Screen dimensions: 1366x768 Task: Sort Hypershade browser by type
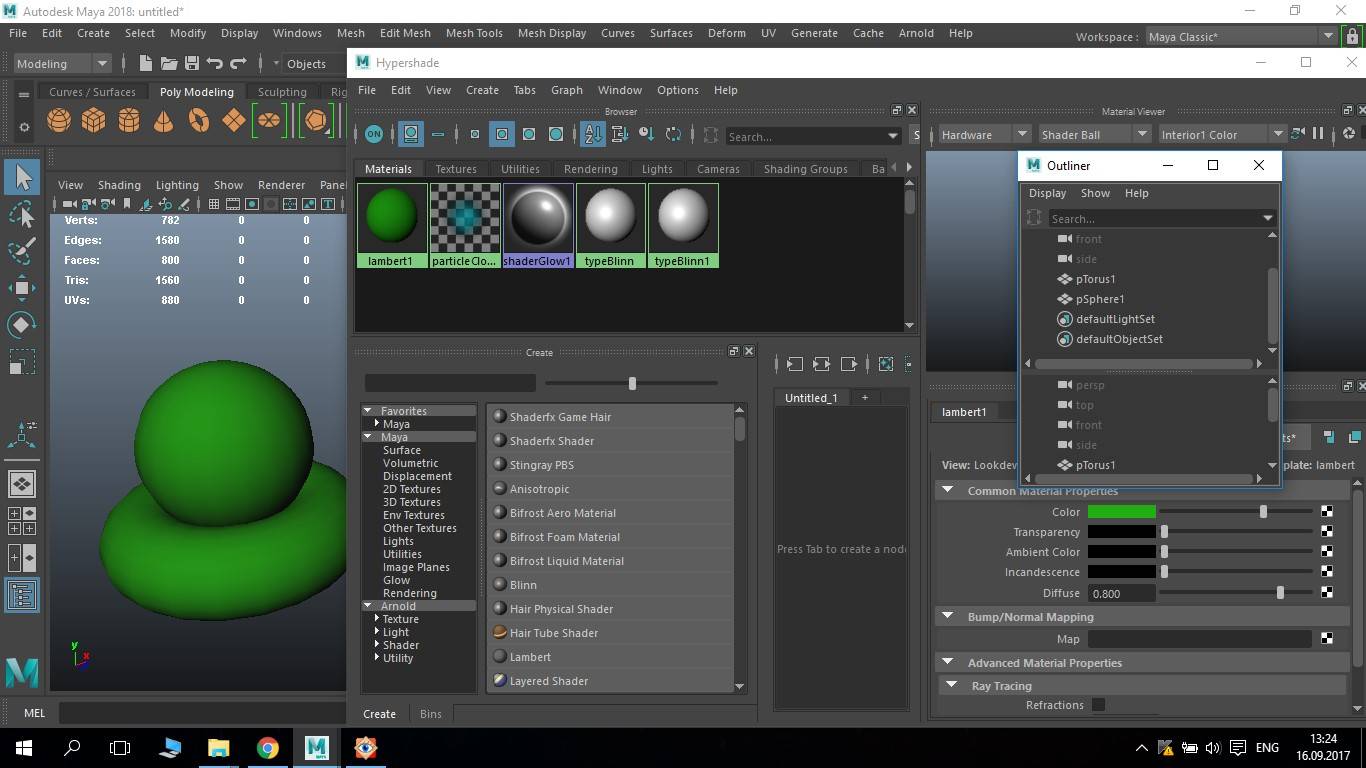[620, 134]
